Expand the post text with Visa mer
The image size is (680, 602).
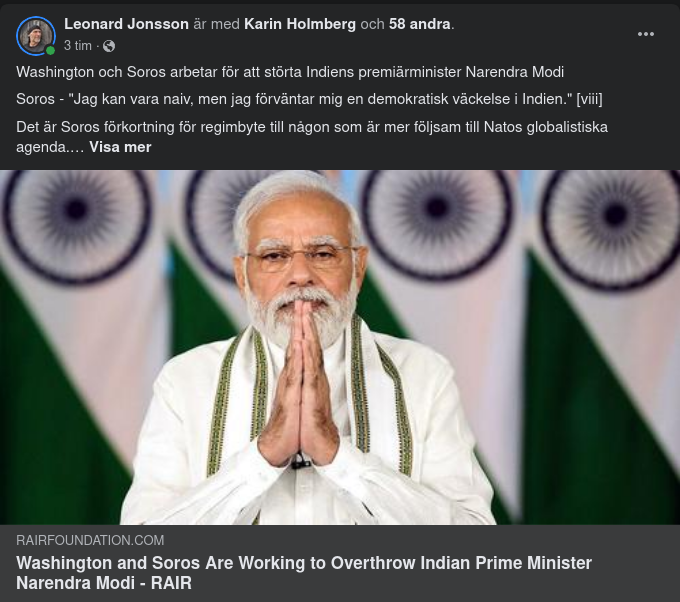[x=120, y=147]
